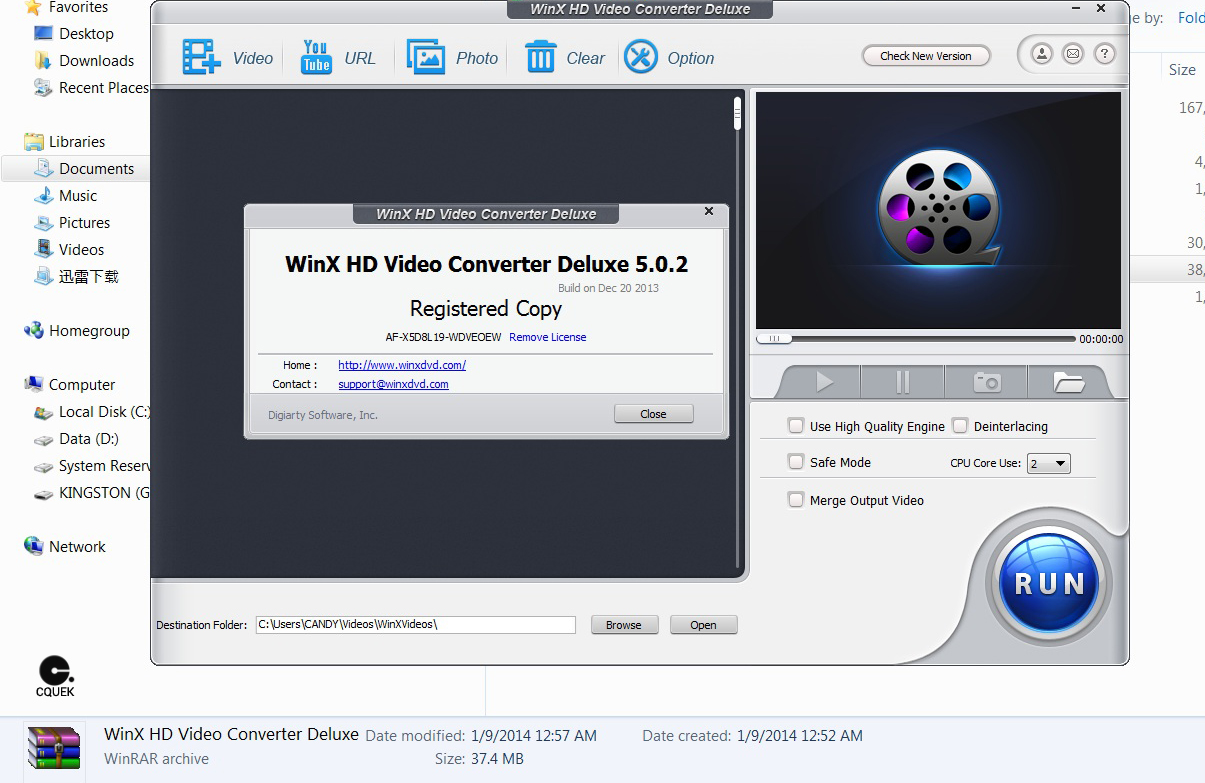
Task: Open the output folder icon
Action: click(x=1068, y=382)
